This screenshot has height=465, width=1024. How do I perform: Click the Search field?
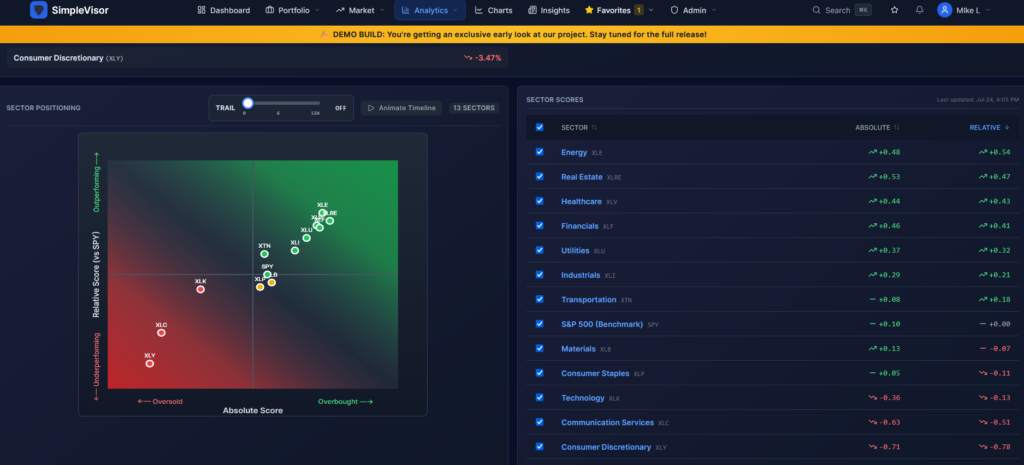(842, 10)
